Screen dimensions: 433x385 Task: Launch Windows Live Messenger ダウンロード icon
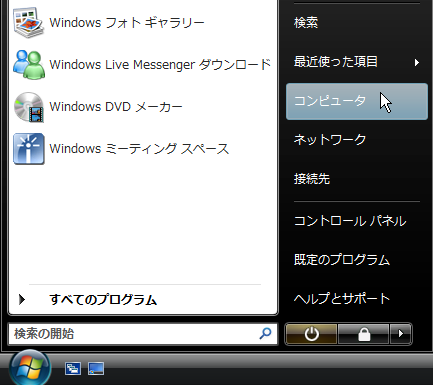(29, 65)
